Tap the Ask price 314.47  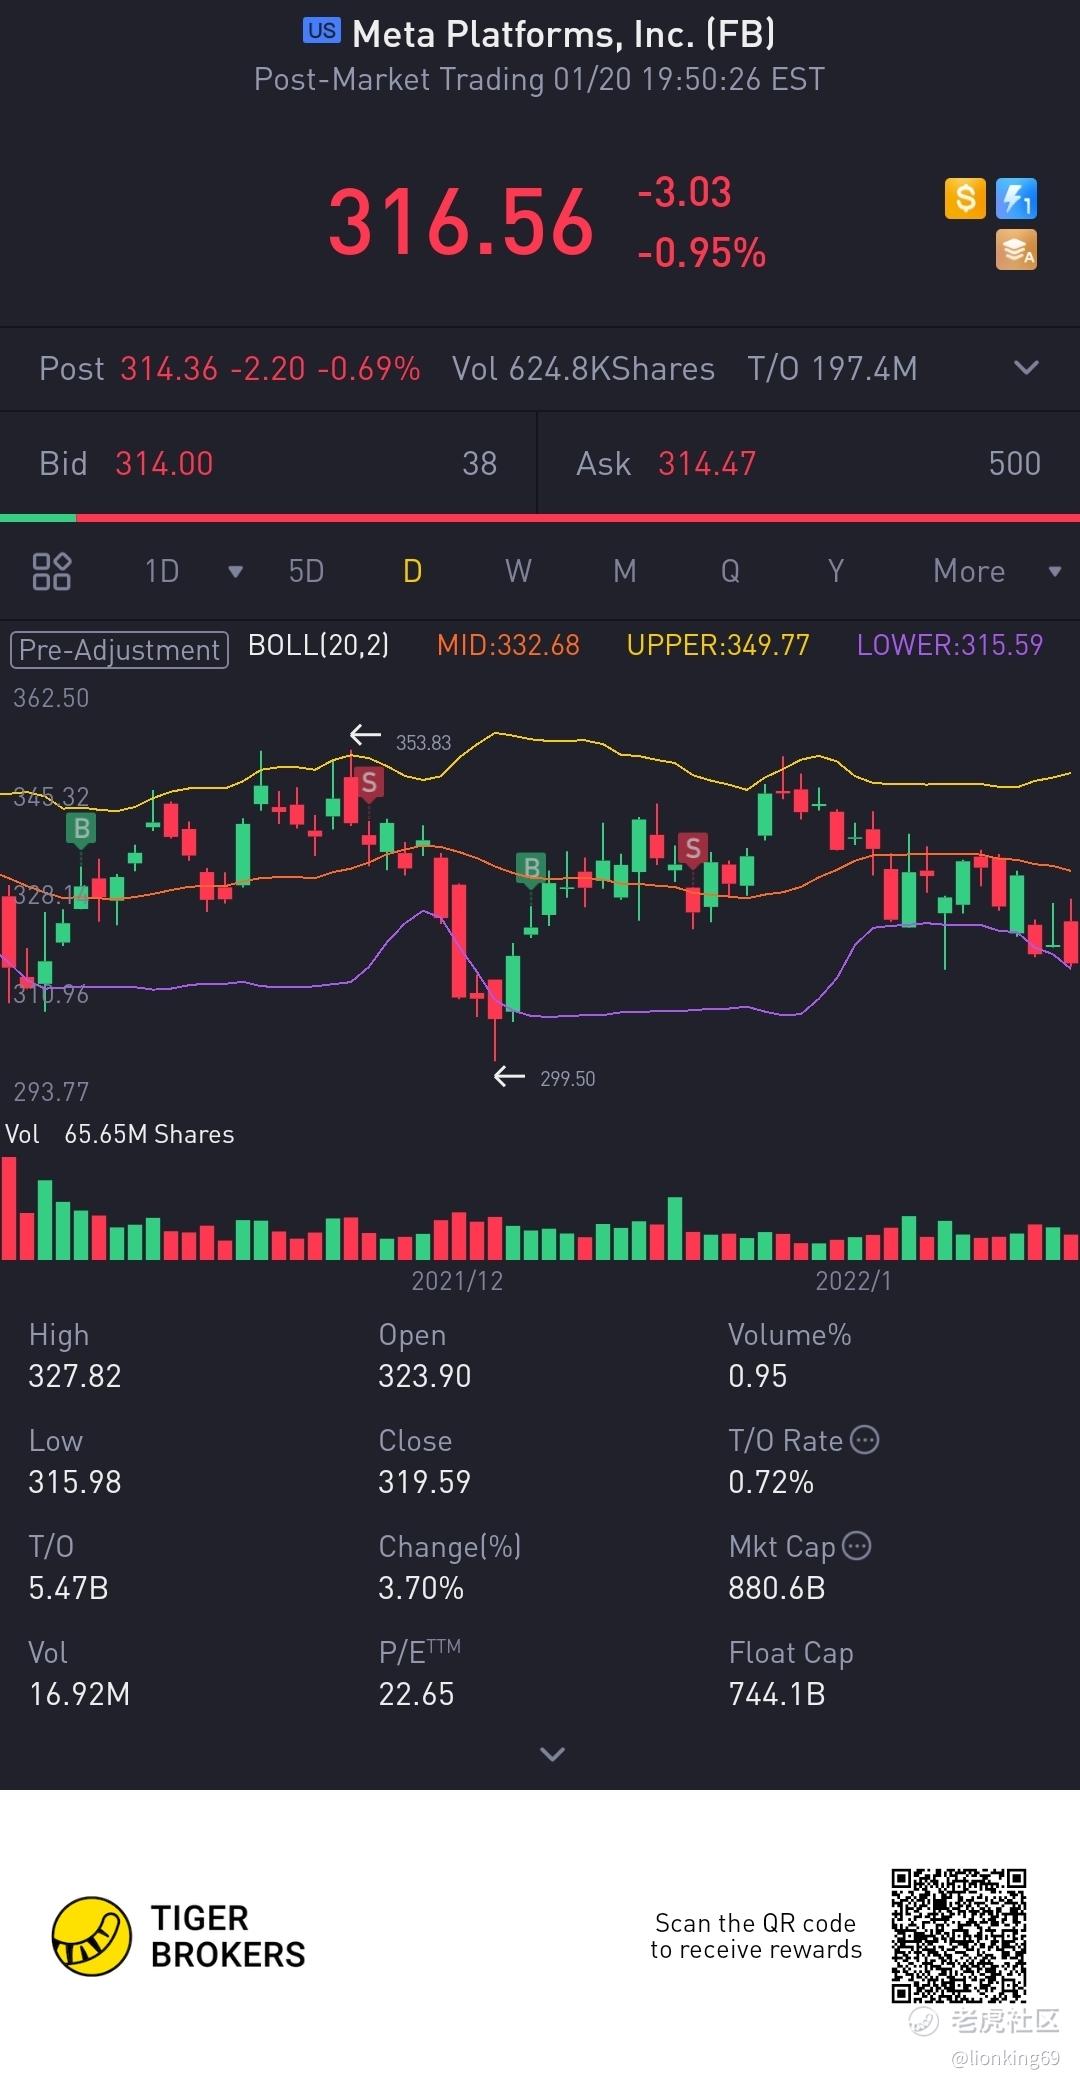coord(707,463)
